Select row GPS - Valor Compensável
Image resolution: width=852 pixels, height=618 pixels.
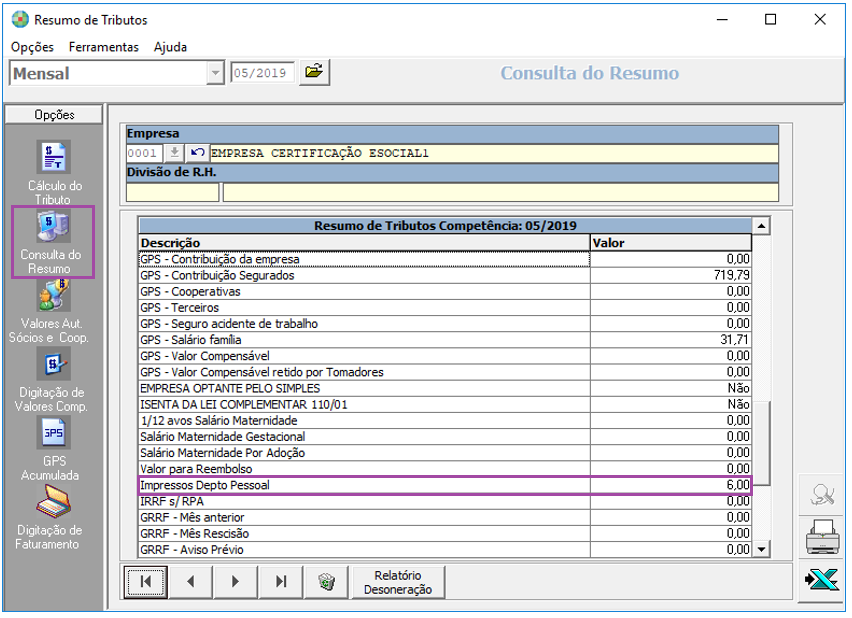coord(445,356)
